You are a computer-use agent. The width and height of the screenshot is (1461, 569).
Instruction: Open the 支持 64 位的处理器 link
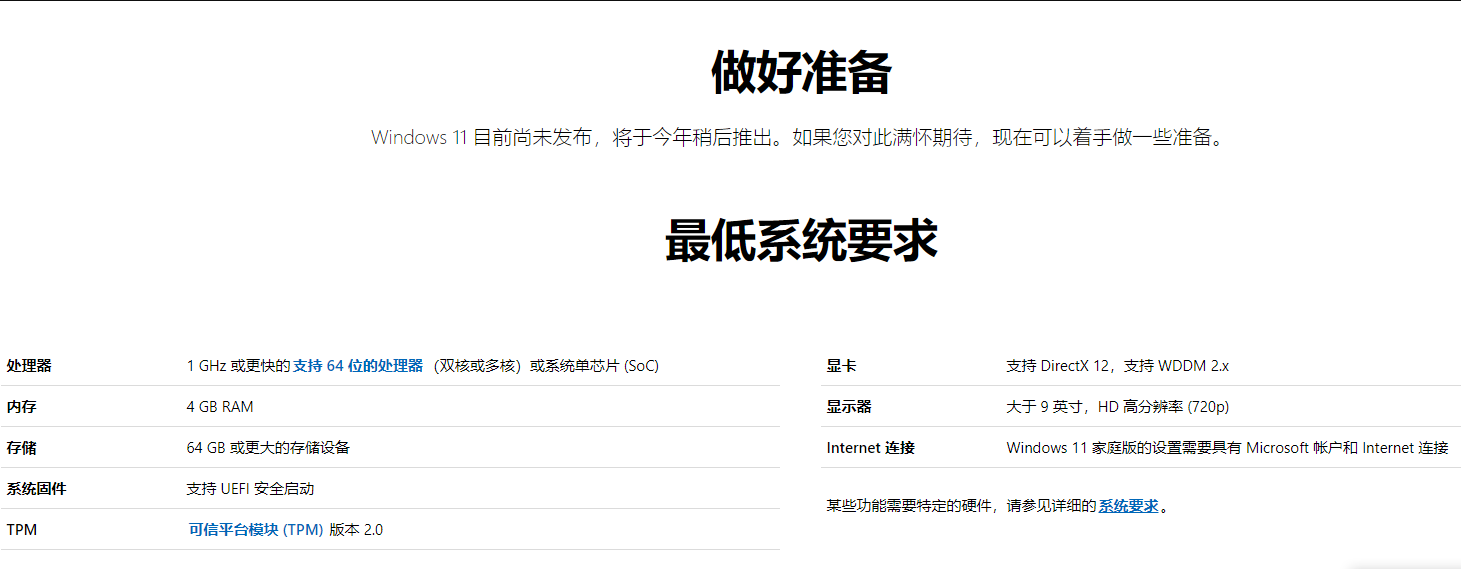tap(357, 366)
